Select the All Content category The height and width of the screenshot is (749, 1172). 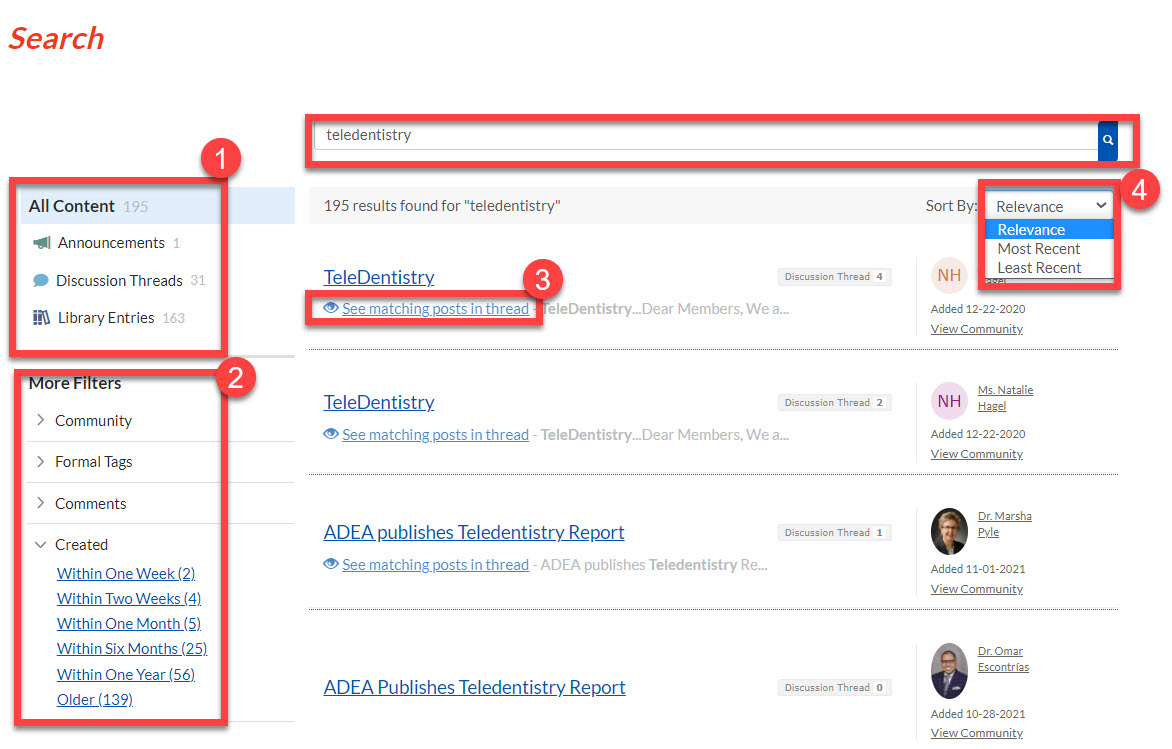tap(72, 206)
